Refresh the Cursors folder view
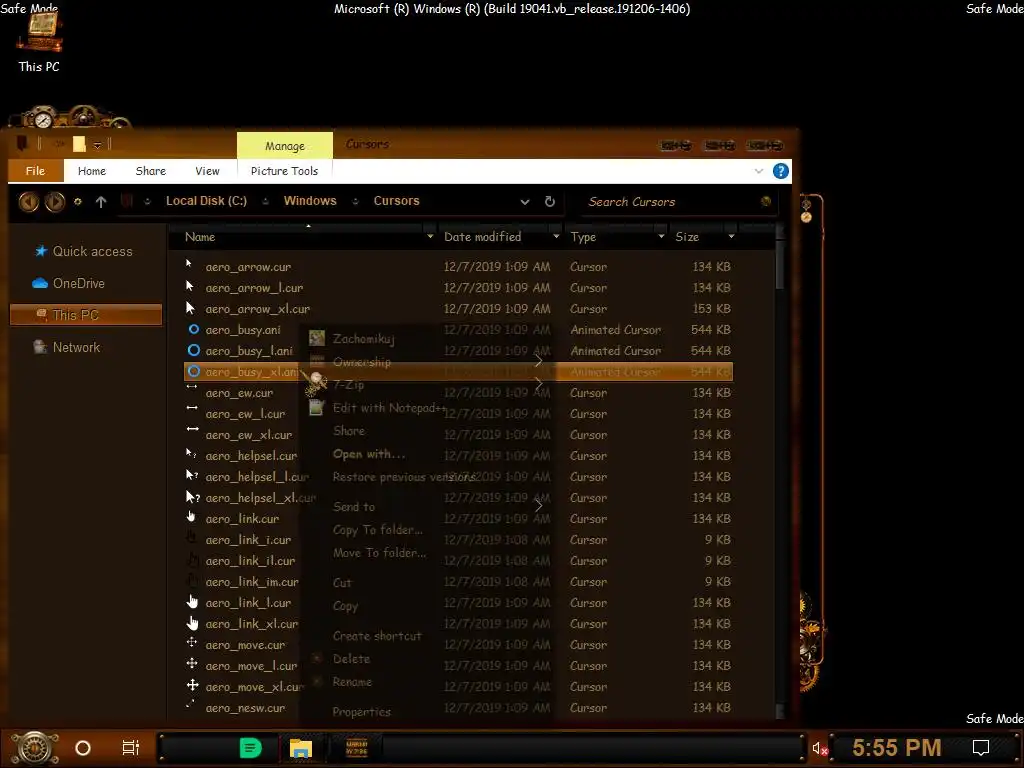The image size is (1024, 768). point(550,201)
